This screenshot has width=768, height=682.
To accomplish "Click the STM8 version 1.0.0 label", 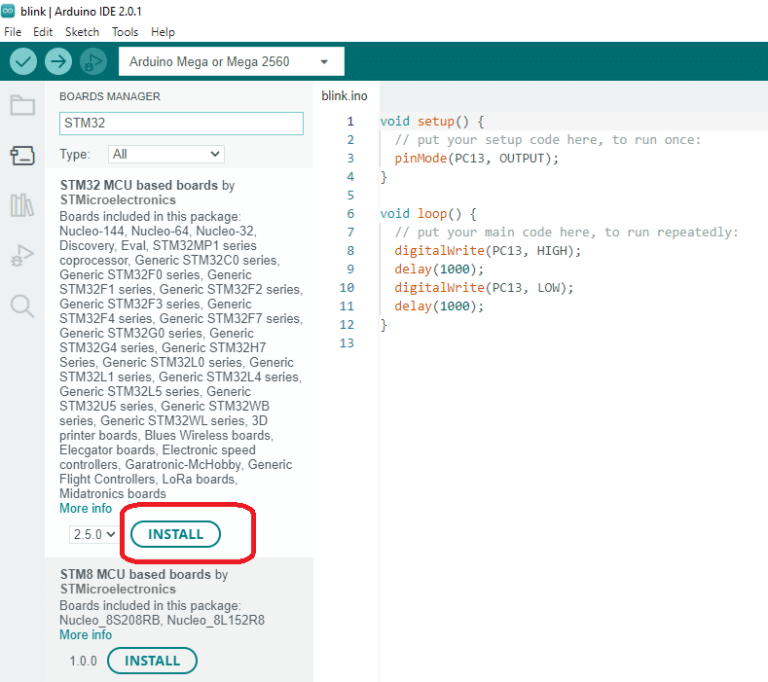I will pos(83,661).
